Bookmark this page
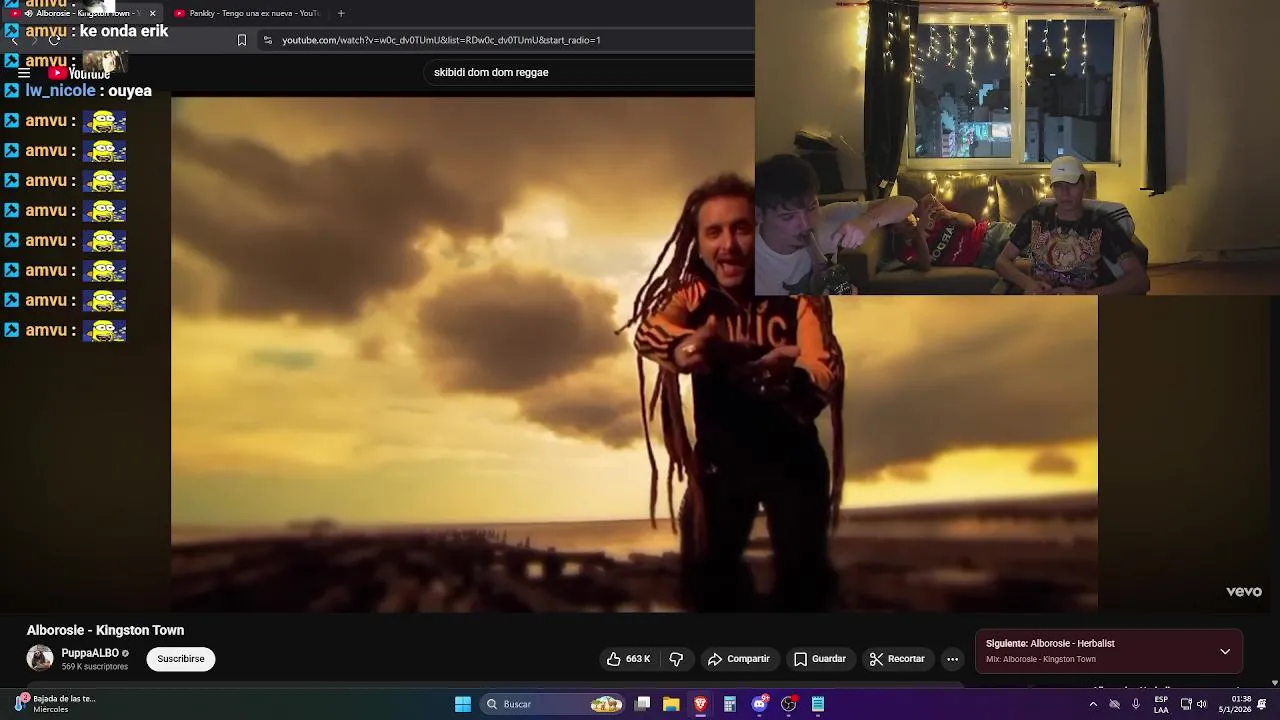1280x720 pixels. click(x=241, y=40)
